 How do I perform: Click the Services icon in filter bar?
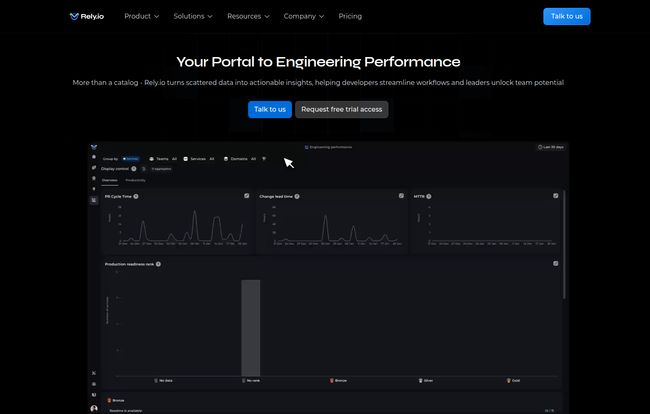[x=186, y=159]
